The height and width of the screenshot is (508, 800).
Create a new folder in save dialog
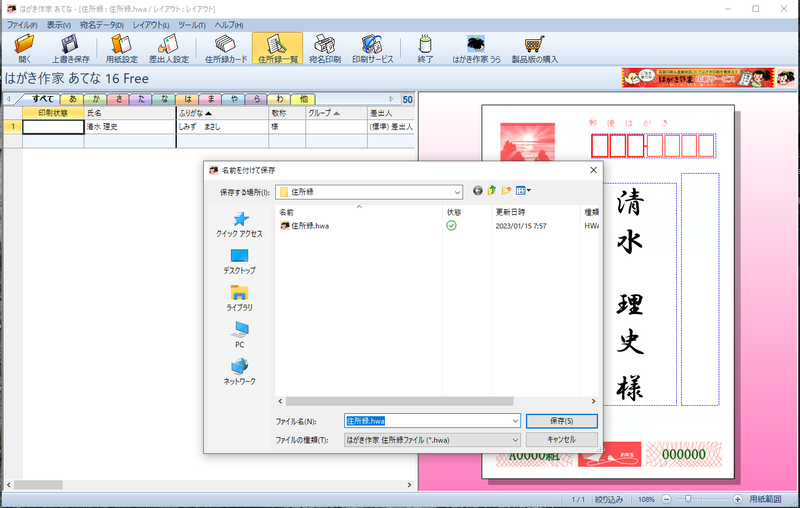(x=506, y=191)
